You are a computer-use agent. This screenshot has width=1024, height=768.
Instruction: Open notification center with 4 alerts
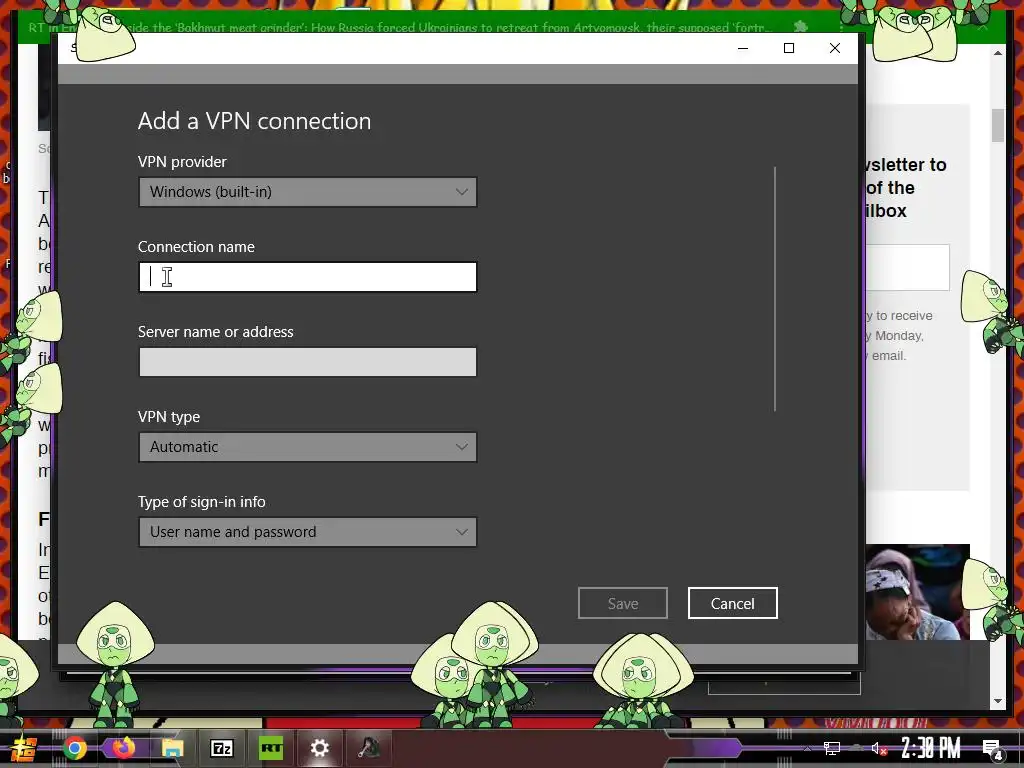pos(993,749)
